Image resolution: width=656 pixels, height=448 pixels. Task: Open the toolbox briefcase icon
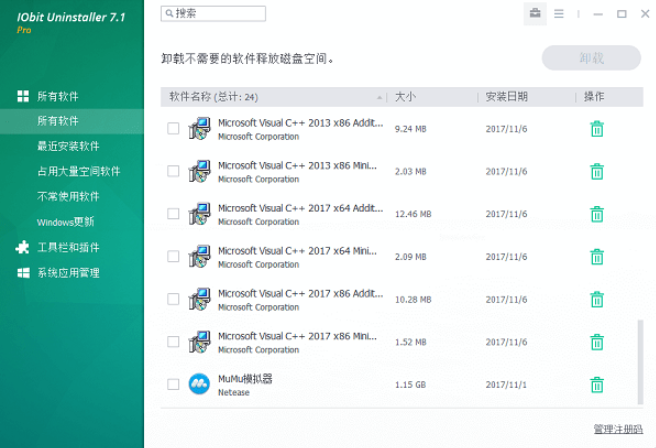pos(535,13)
